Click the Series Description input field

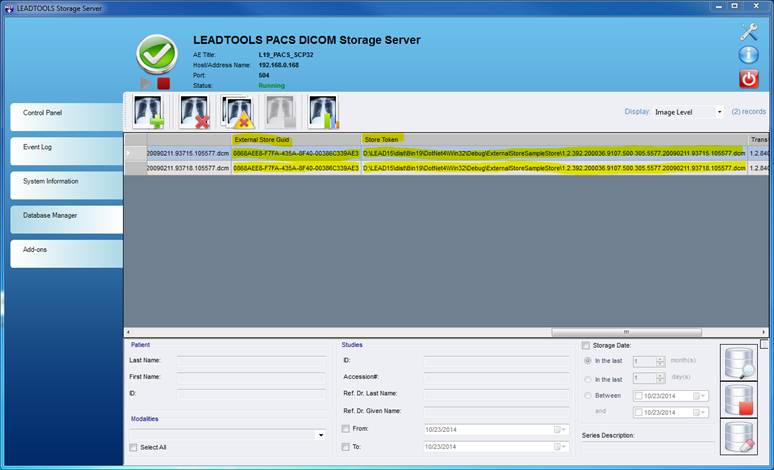(647, 447)
